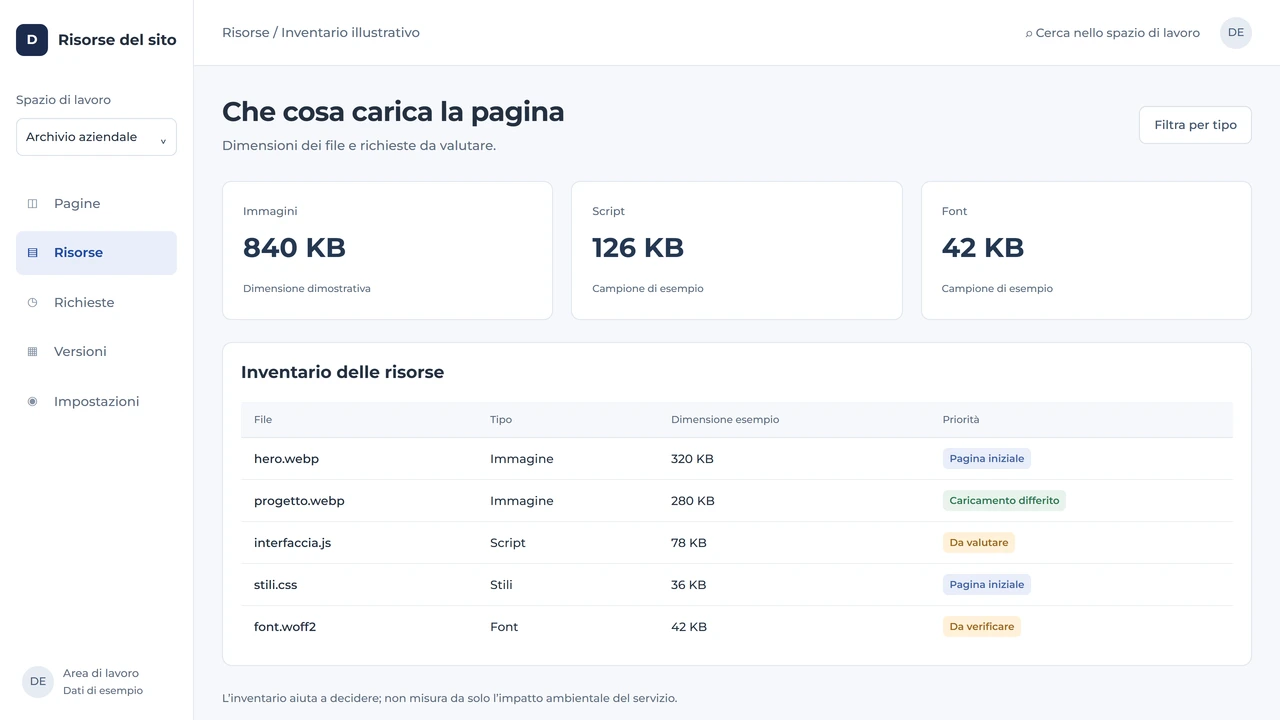Image resolution: width=1280 pixels, height=720 pixels.
Task: Click the Da verificare badge
Action: [x=982, y=627]
